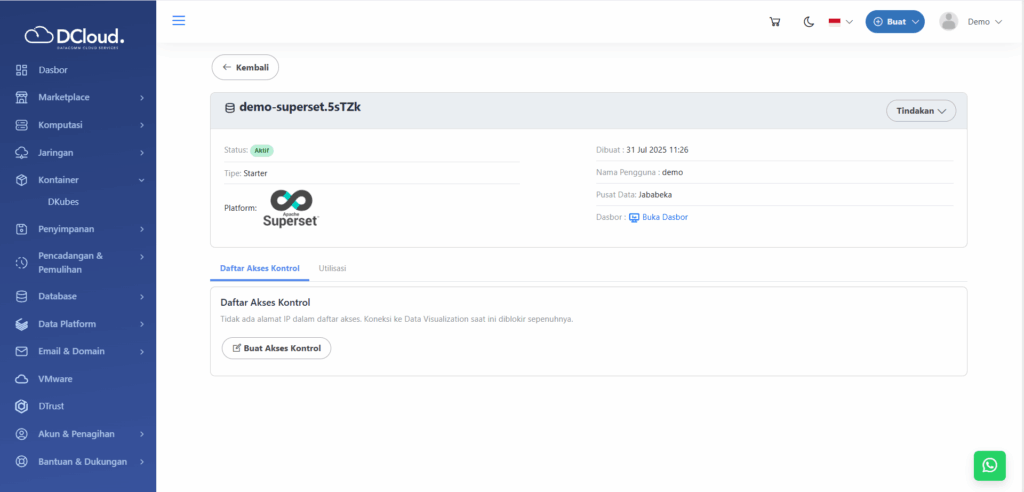
Task: Open Dasbor from the sidebar
Action: [52, 70]
